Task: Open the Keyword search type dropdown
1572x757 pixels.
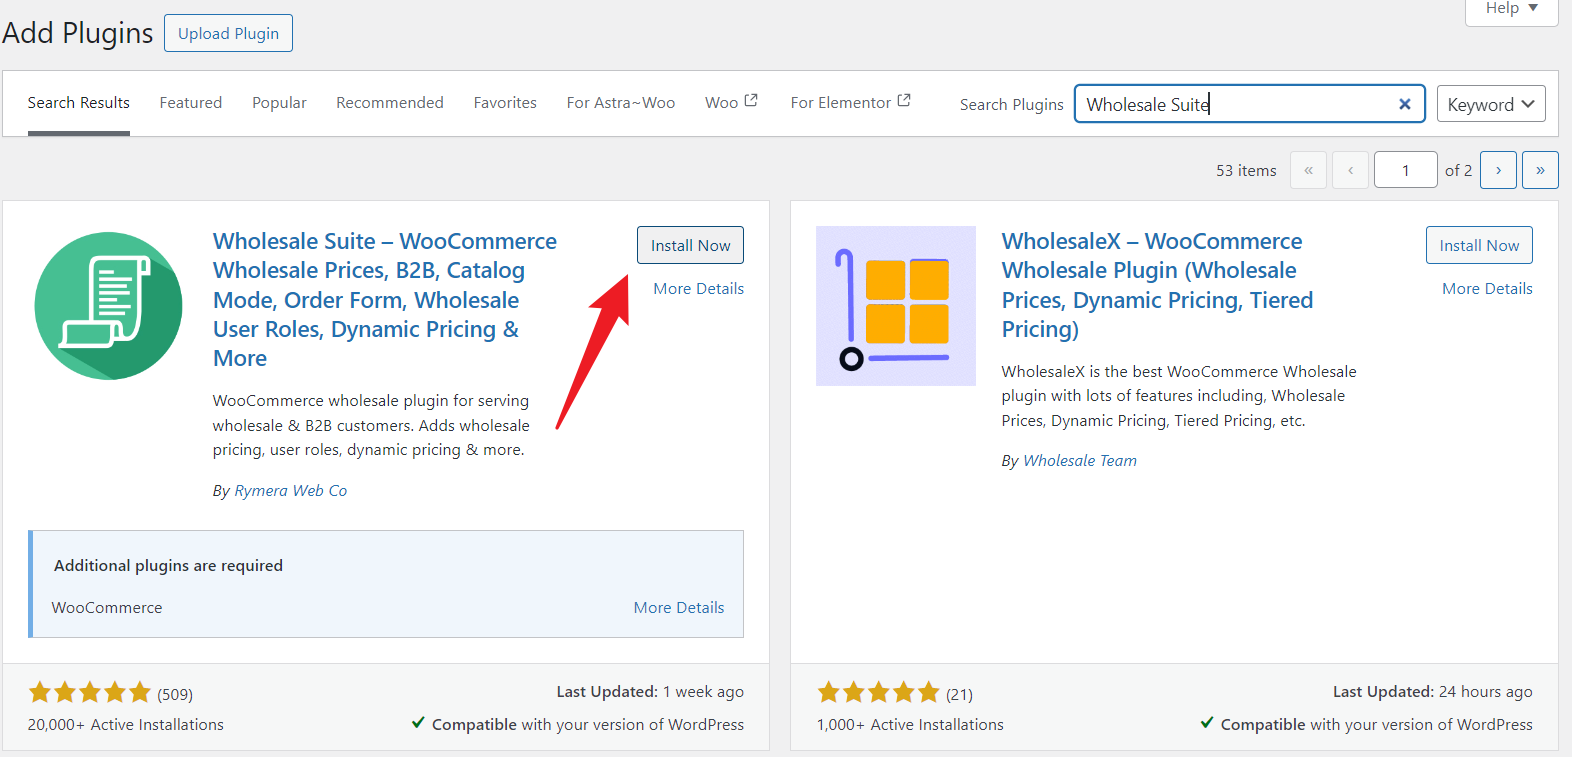Action: point(1491,104)
